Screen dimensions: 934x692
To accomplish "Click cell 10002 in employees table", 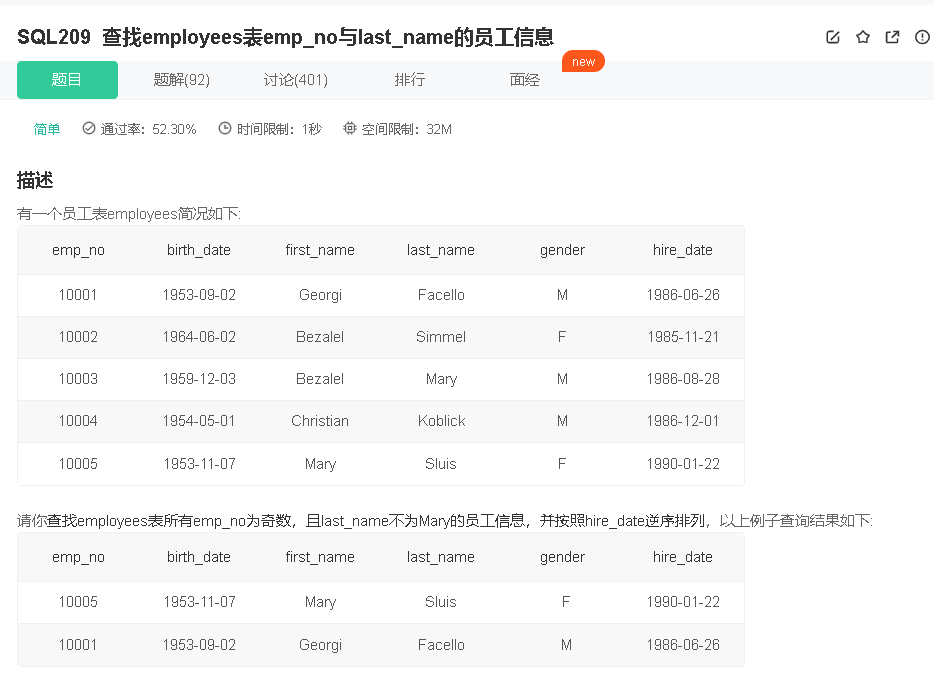I will 78,337.
